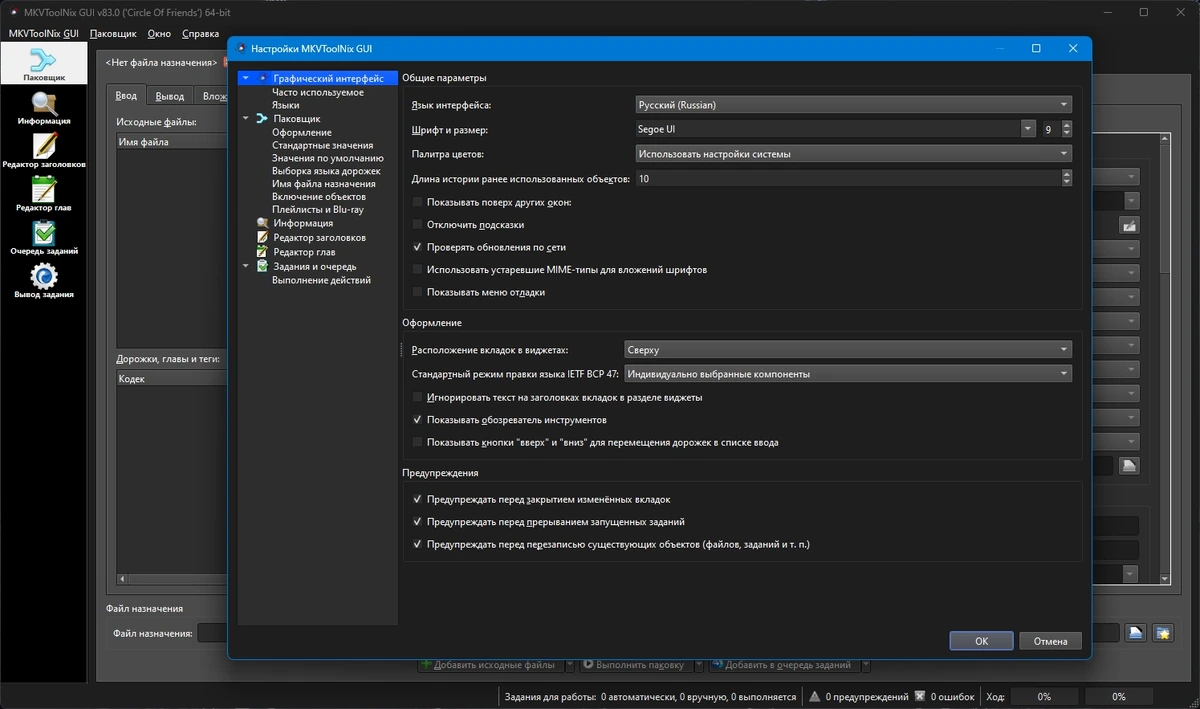Open the Паковщик tool in sidebar
The image size is (1200, 709).
pos(44,62)
